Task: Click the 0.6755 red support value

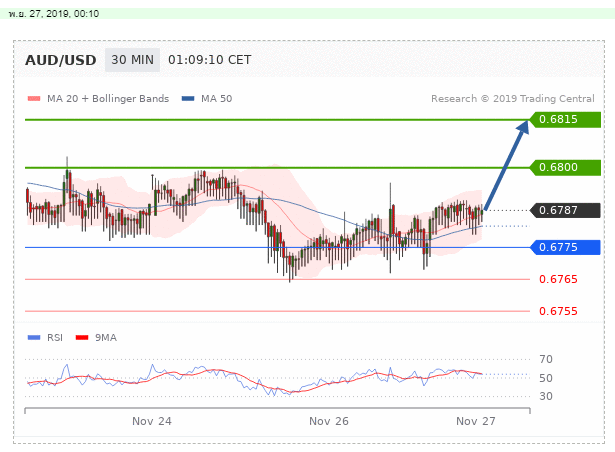Action: click(x=558, y=311)
